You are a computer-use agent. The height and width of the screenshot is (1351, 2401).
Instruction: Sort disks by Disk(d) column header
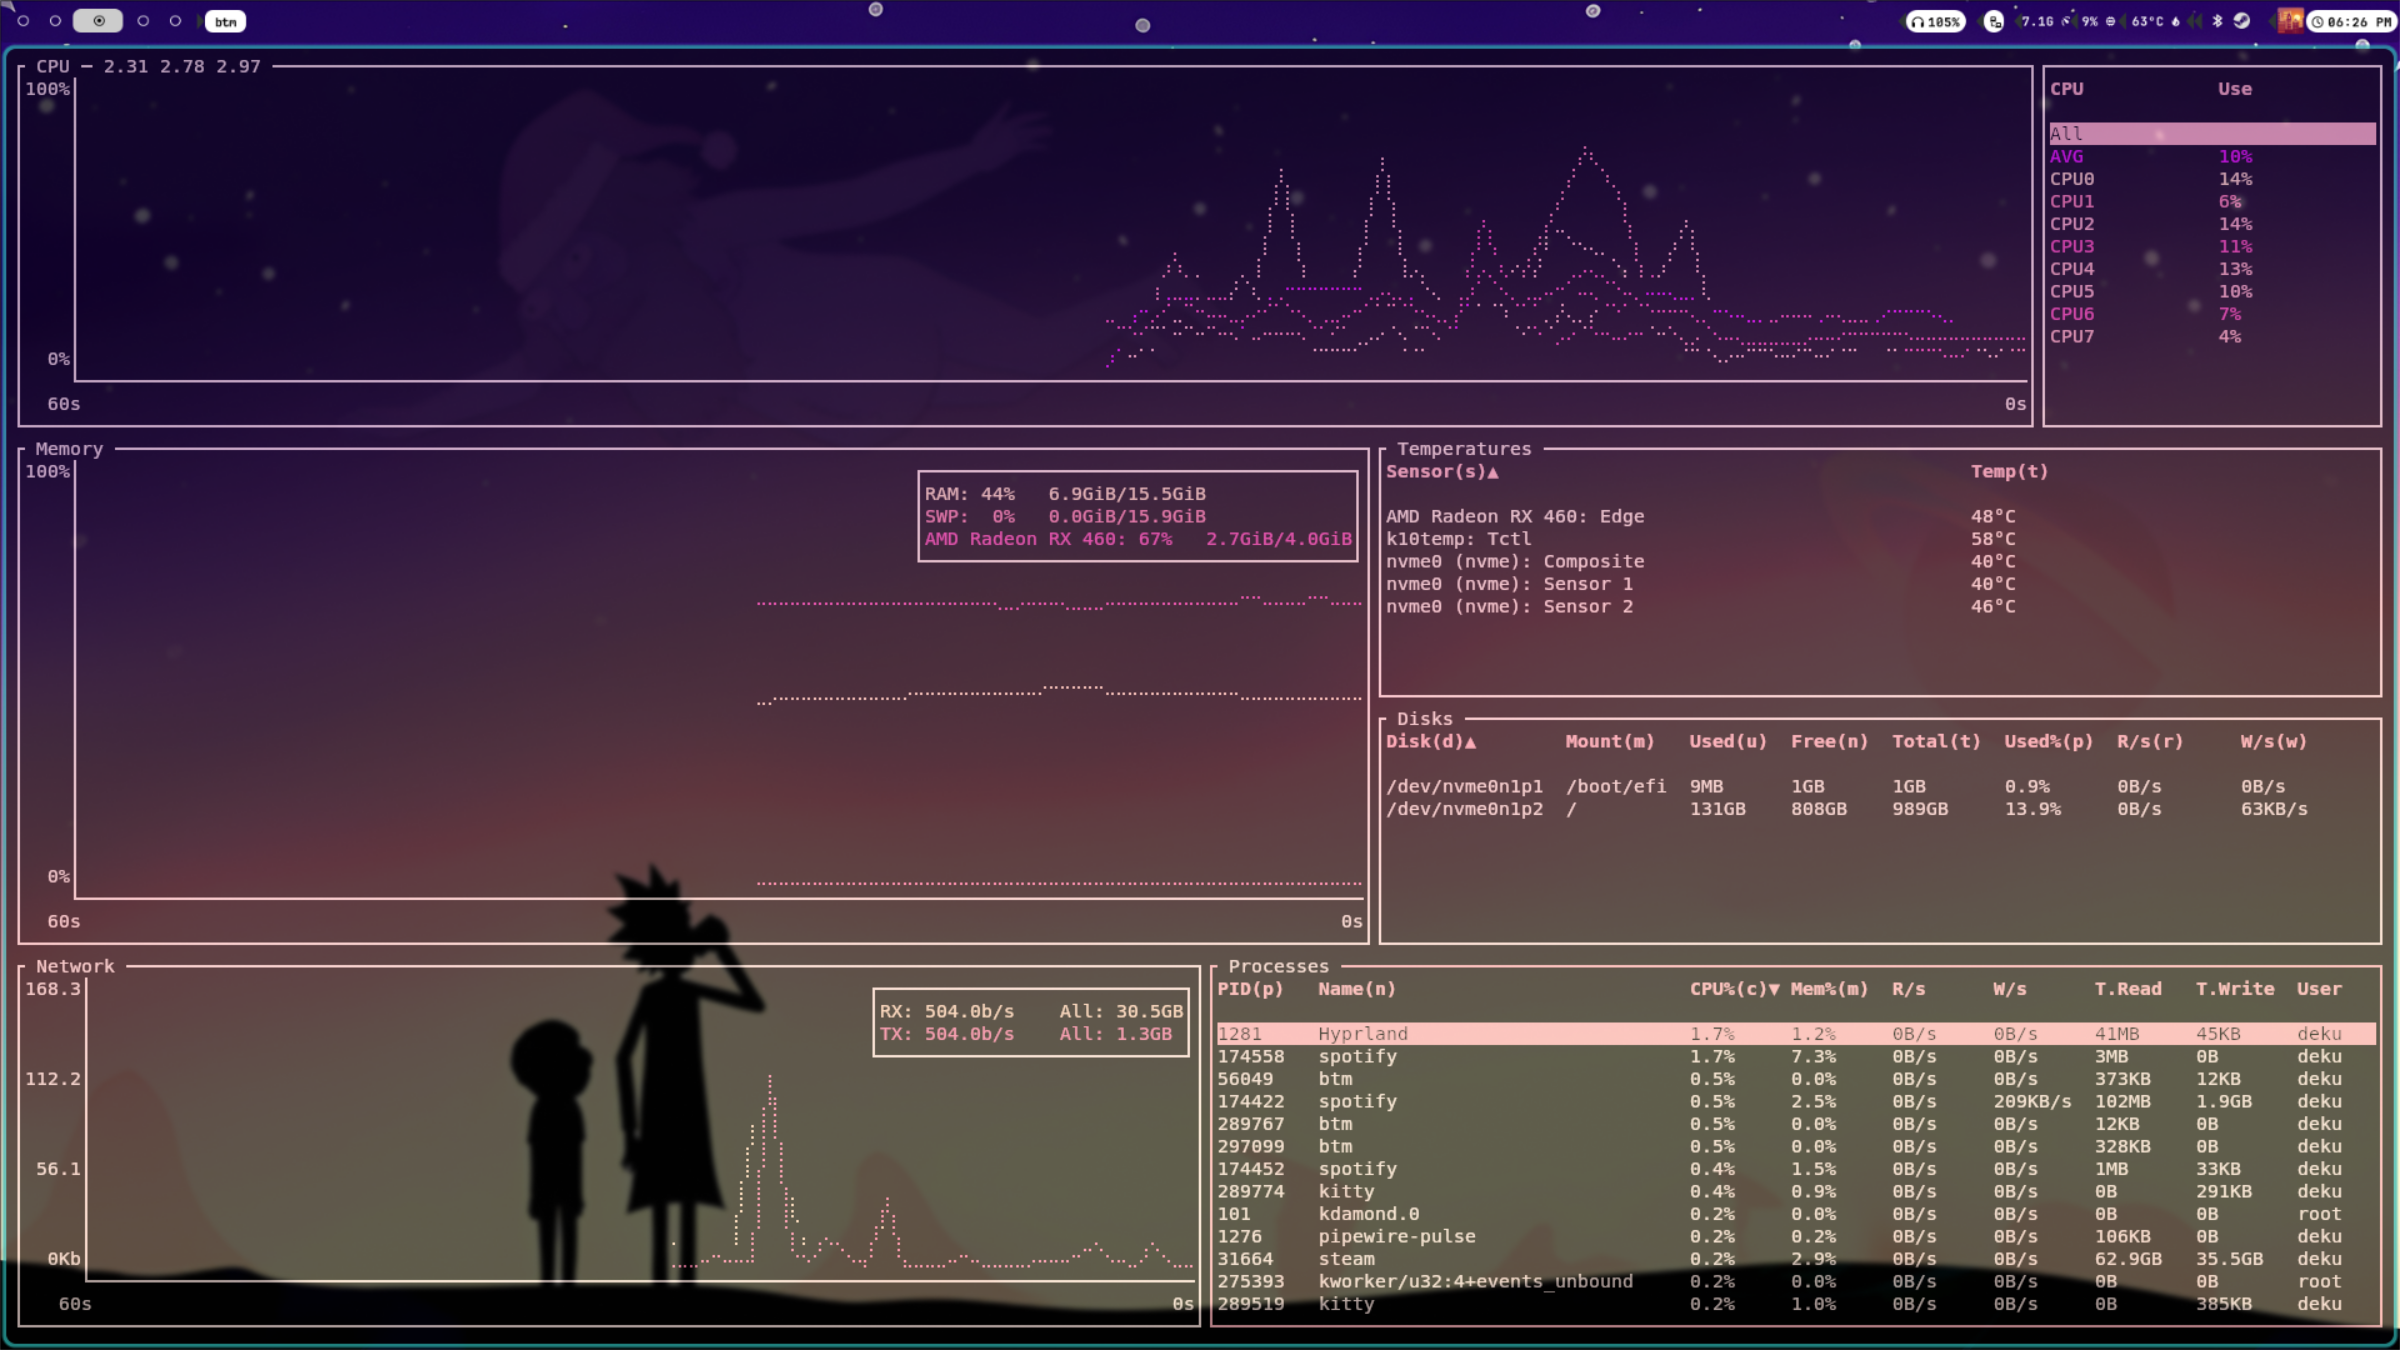1430,742
